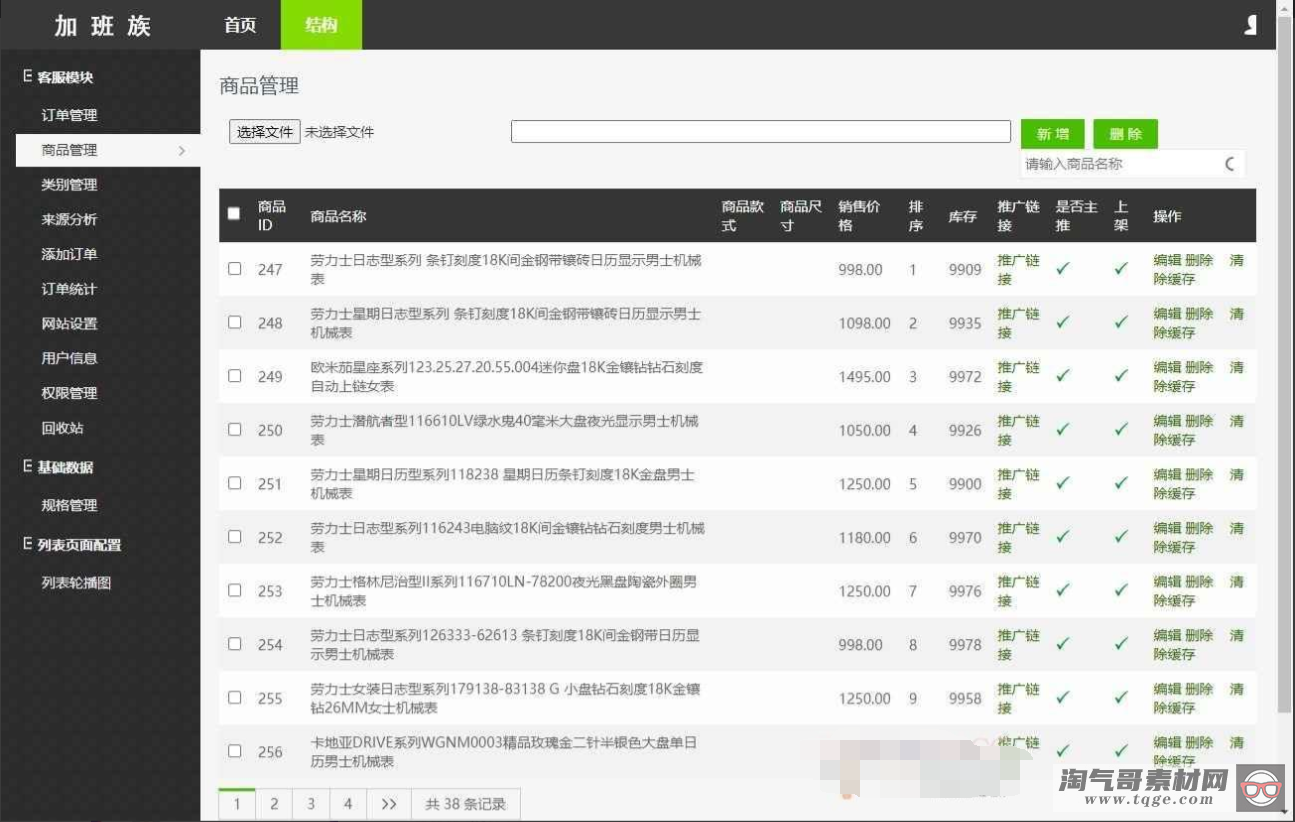The height and width of the screenshot is (822, 1295).
Task: Click the 是否主推 checkmark for product 252
Action: click(x=1063, y=537)
